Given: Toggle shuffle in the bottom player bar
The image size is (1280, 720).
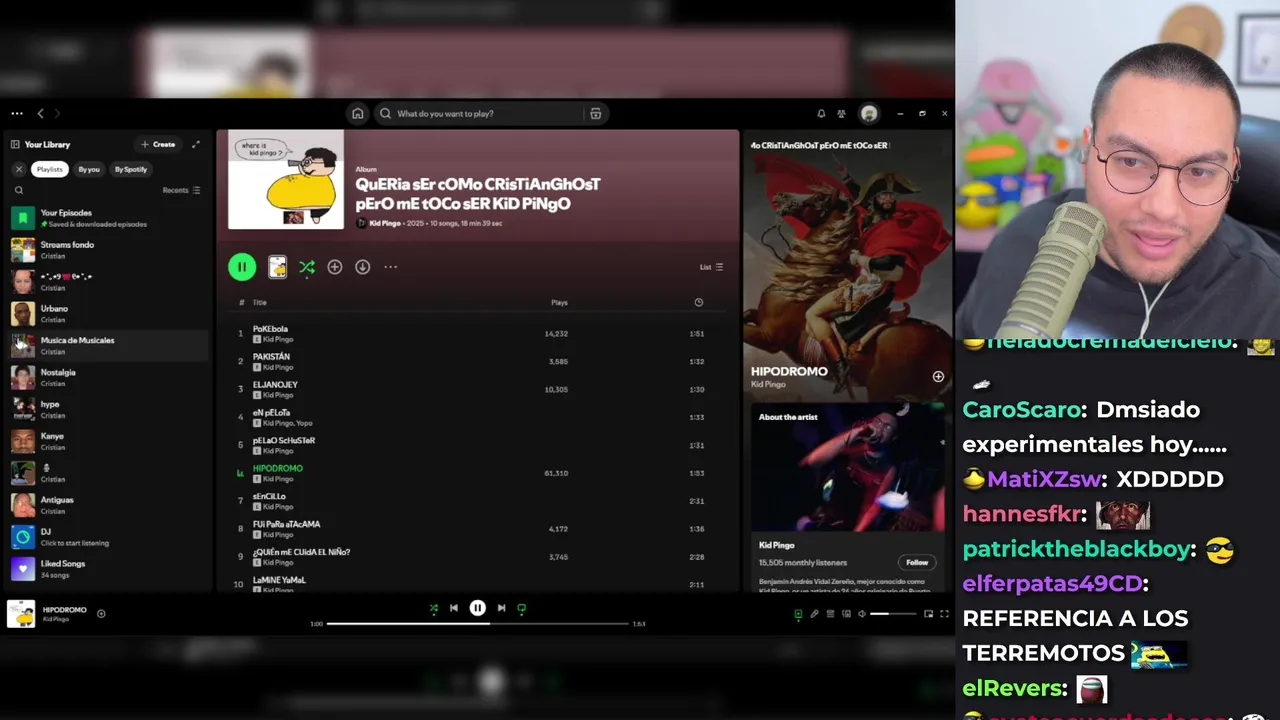Looking at the screenshot, I should tap(433, 608).
